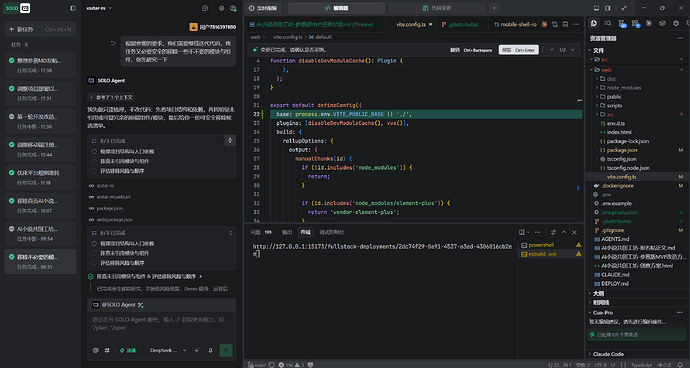Image resolution: width=690 pixels, height=368 pixels.
Task: Toggle the SOLO mode switch at top-left
Action: click(x=17, y=8)
